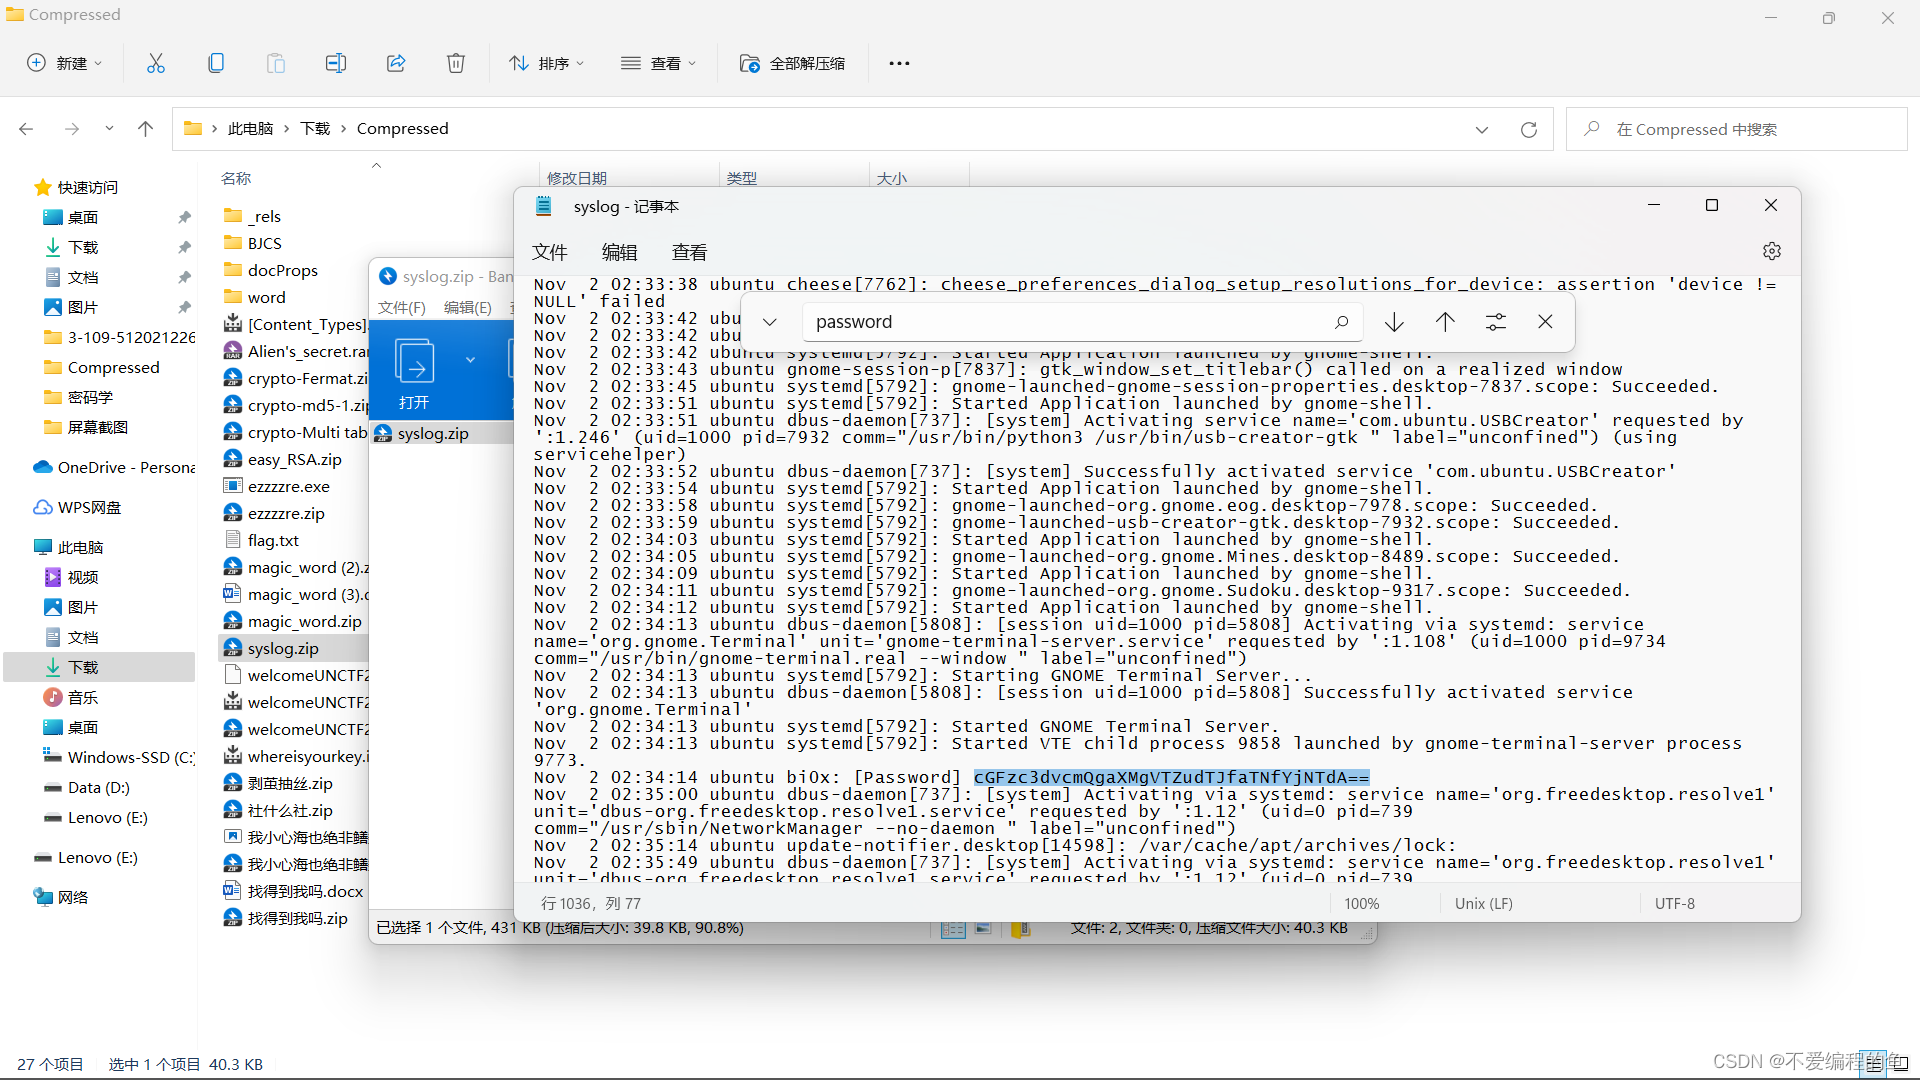This screenshot has width=1920, height=1080.
Task: Open the 编辑 menu in Notepad
Action: [x=619, y=252]
